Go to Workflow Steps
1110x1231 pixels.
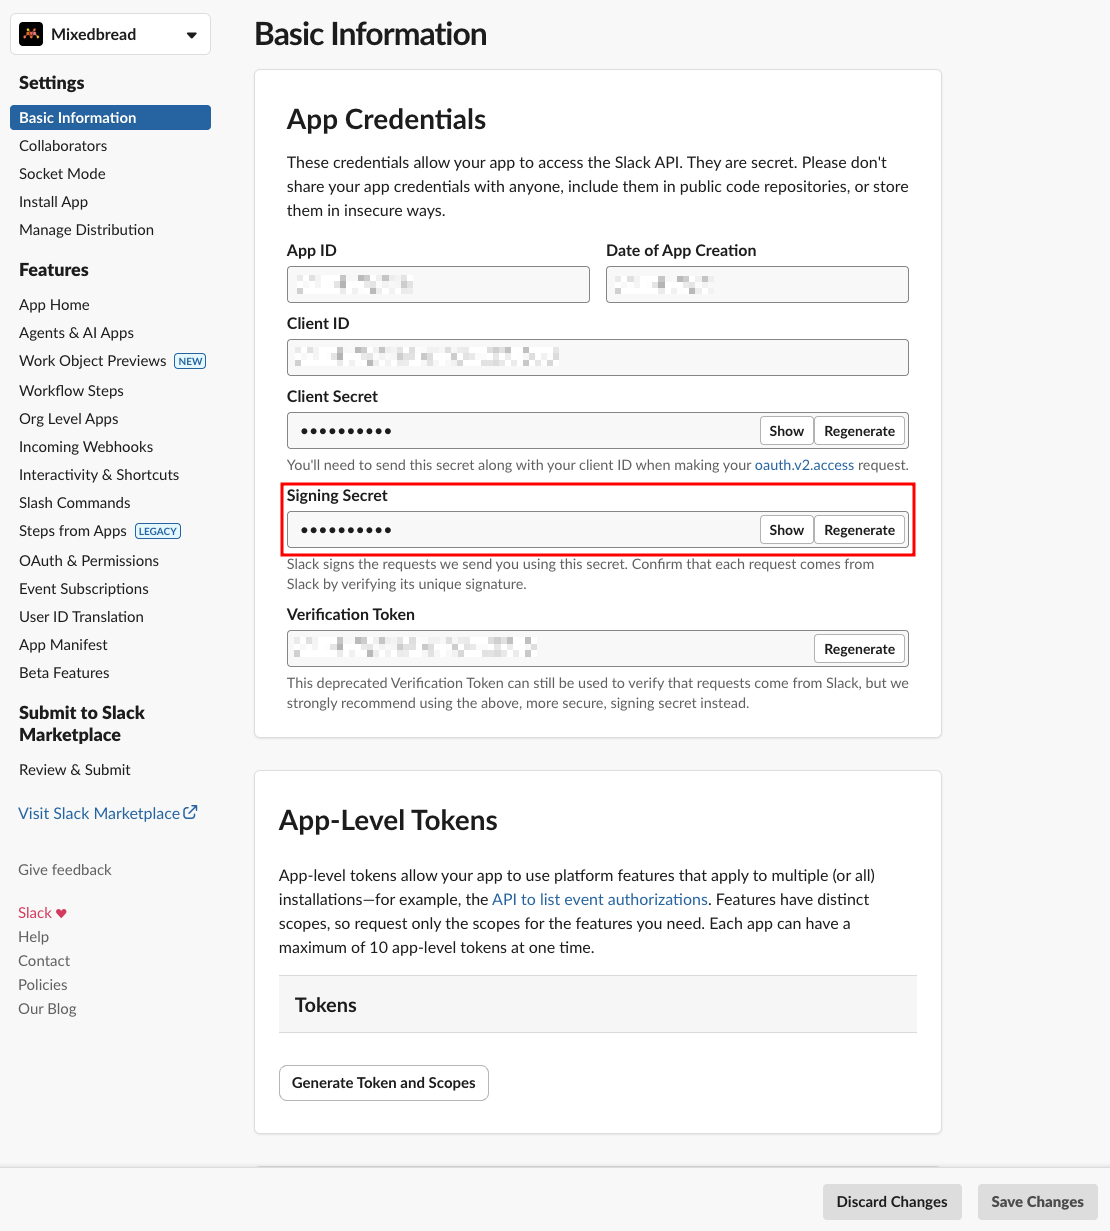coord(71,391)
